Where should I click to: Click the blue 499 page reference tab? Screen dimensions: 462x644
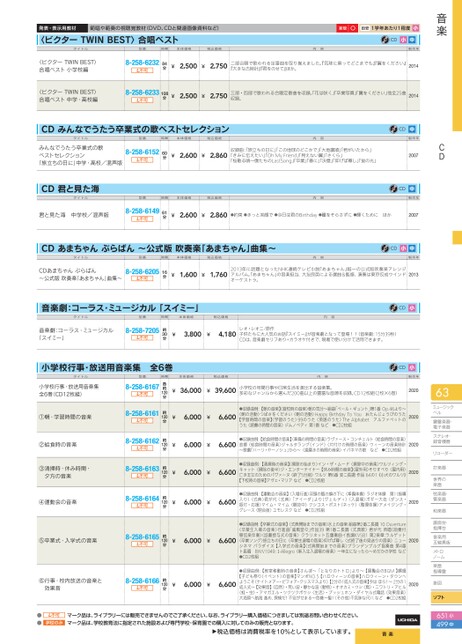[444, 624]
